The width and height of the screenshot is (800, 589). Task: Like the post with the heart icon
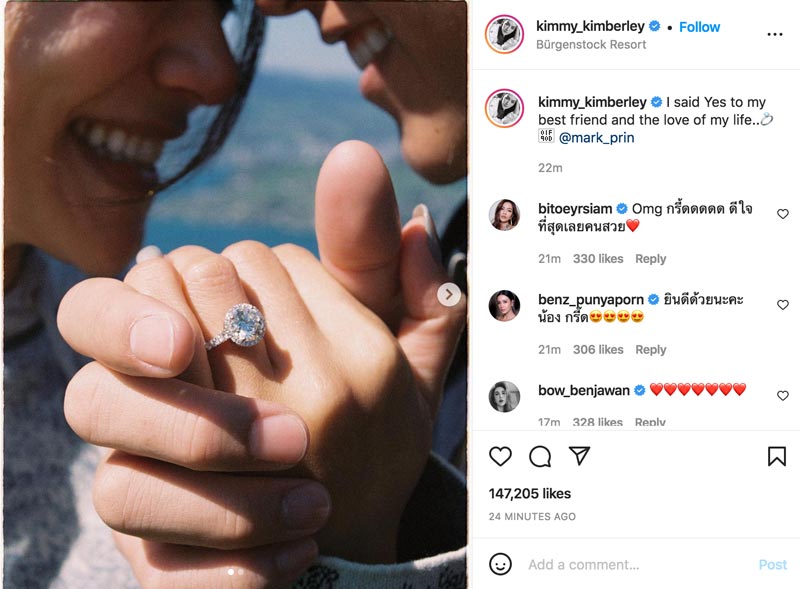pyautogui.click(x=500, y=456)
